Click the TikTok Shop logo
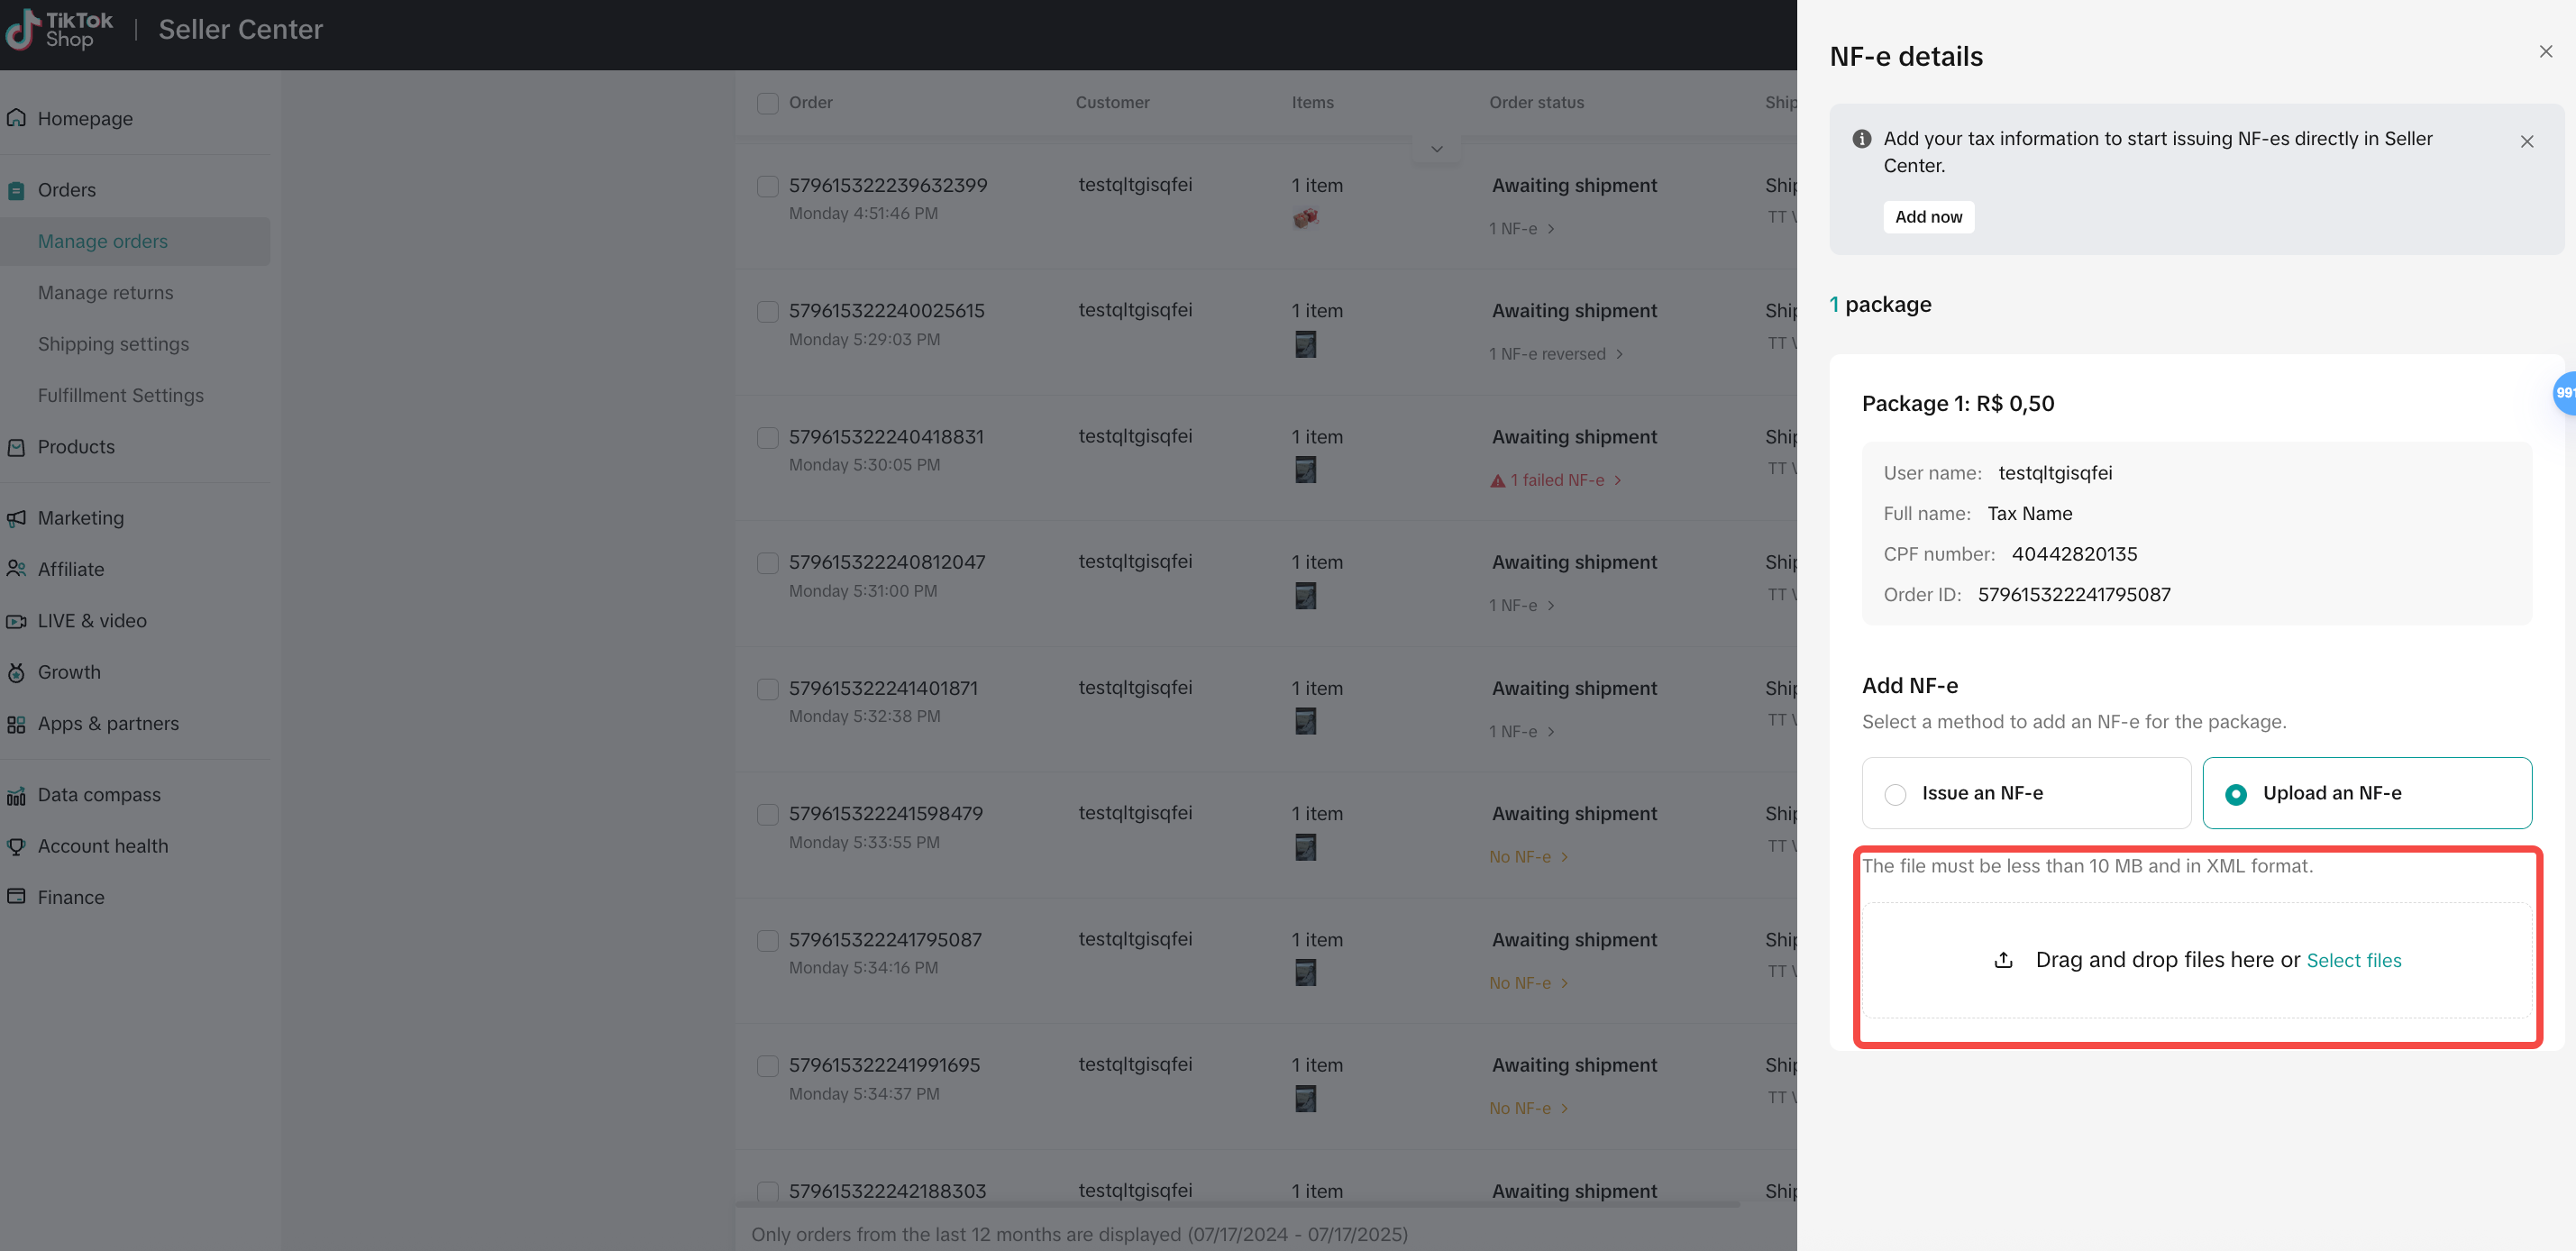This screenshot has height=1251, width=2576. tap(60, 30)
